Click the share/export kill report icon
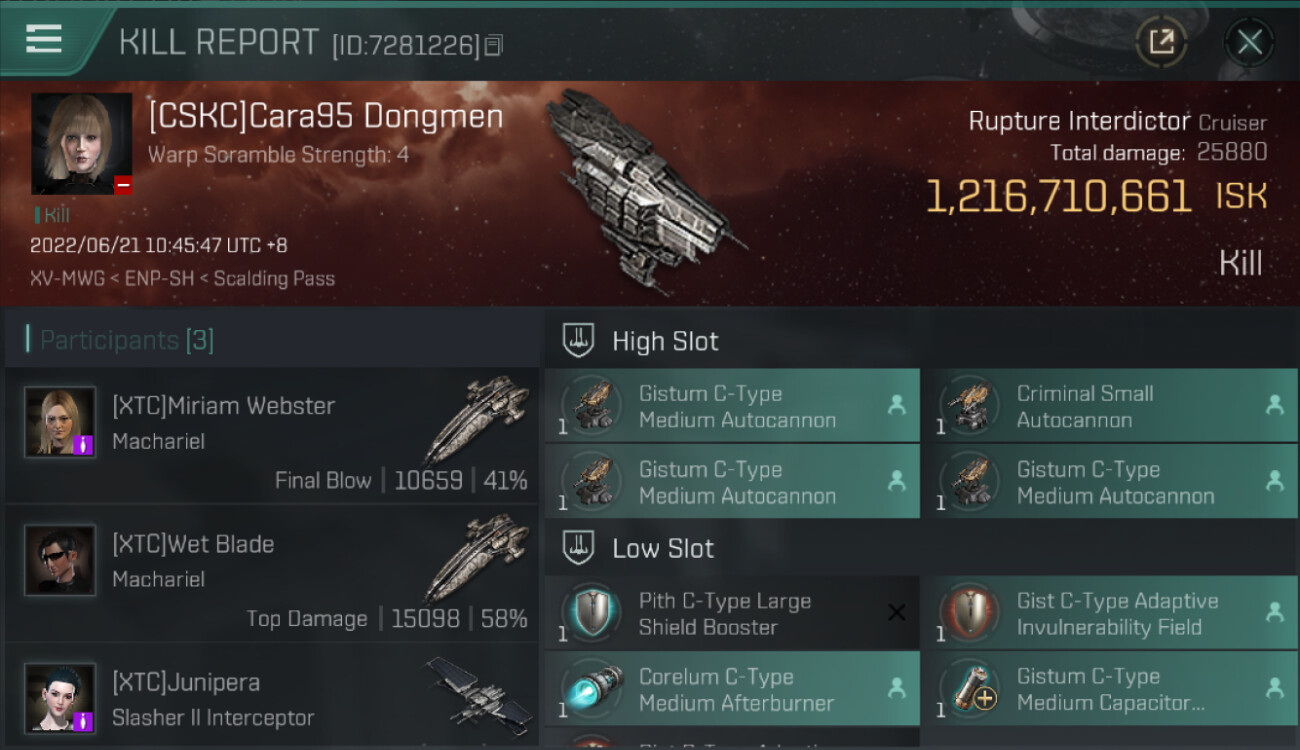 pos(1161,42)
